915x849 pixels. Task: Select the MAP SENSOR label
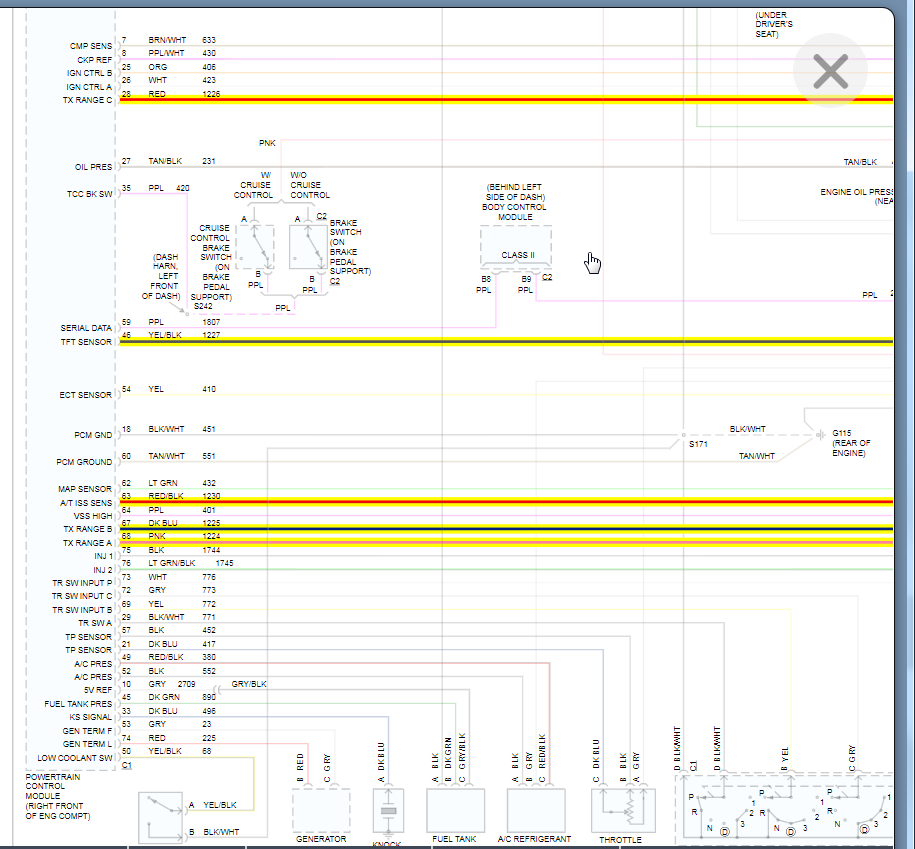point(85,489)
